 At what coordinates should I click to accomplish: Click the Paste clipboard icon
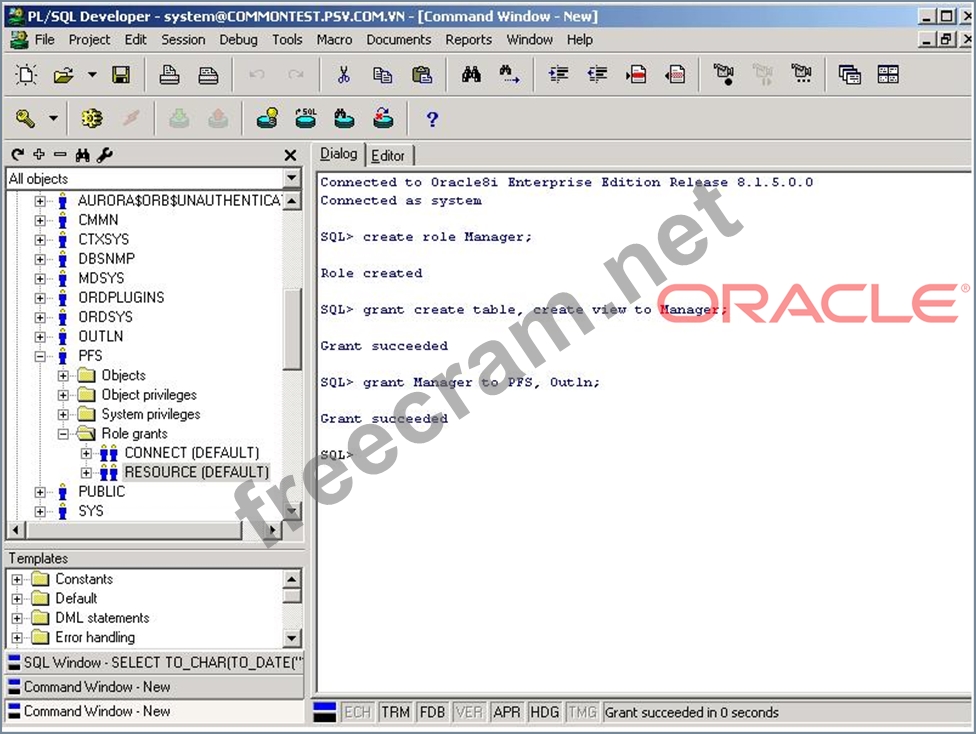pos(421,75)
